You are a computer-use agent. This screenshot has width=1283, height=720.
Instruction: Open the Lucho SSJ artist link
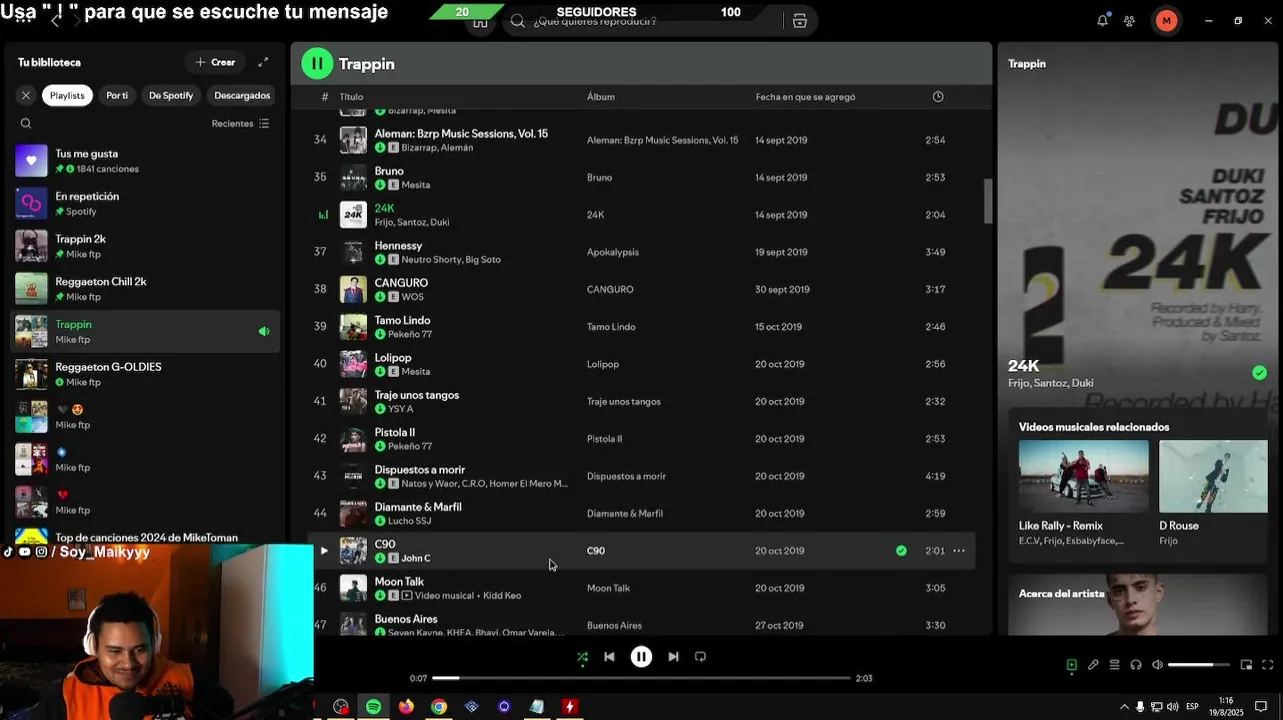[x=410, y=521]
